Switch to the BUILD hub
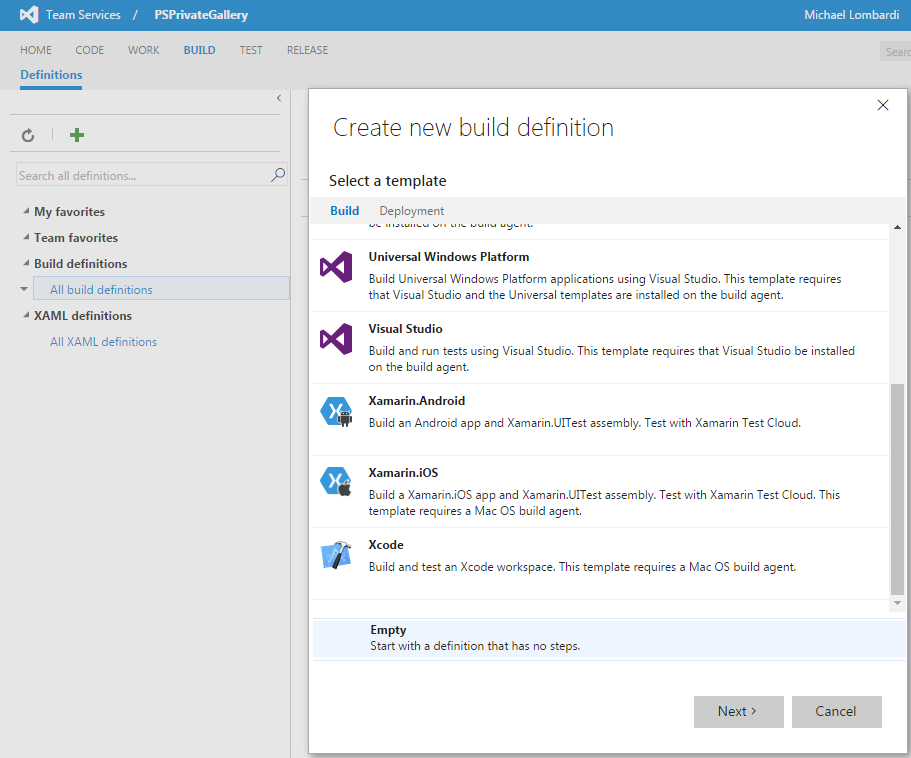Viewport: 911px width, 758px height. pyautogui.click(x=199, y=51)
